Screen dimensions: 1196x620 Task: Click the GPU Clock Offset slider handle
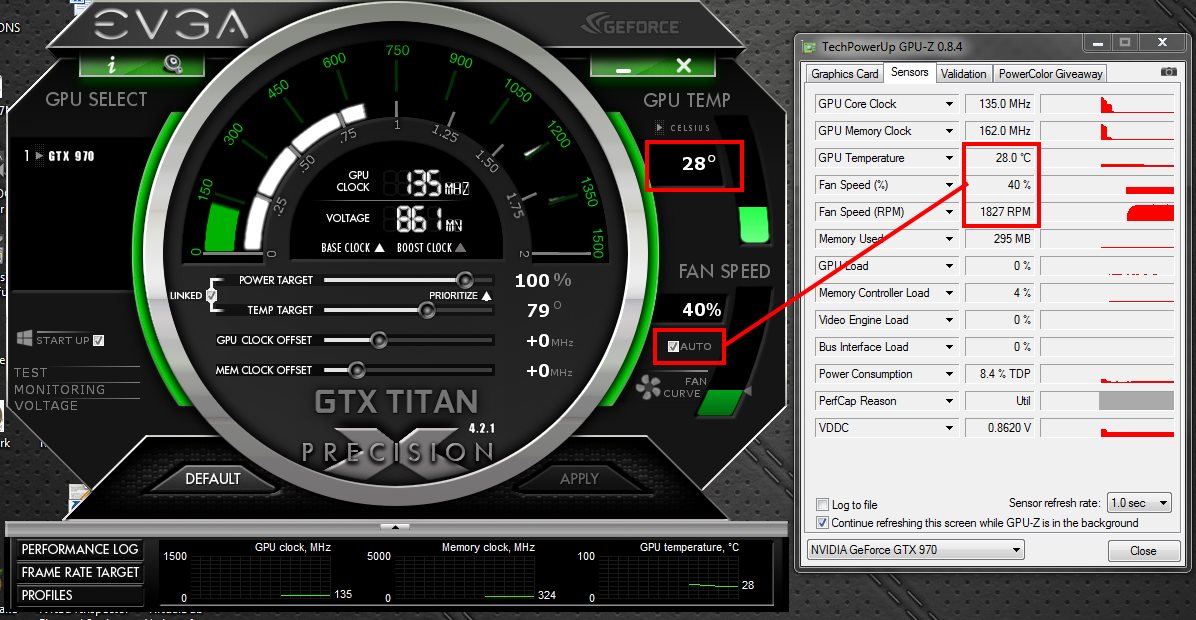(378, 340)
